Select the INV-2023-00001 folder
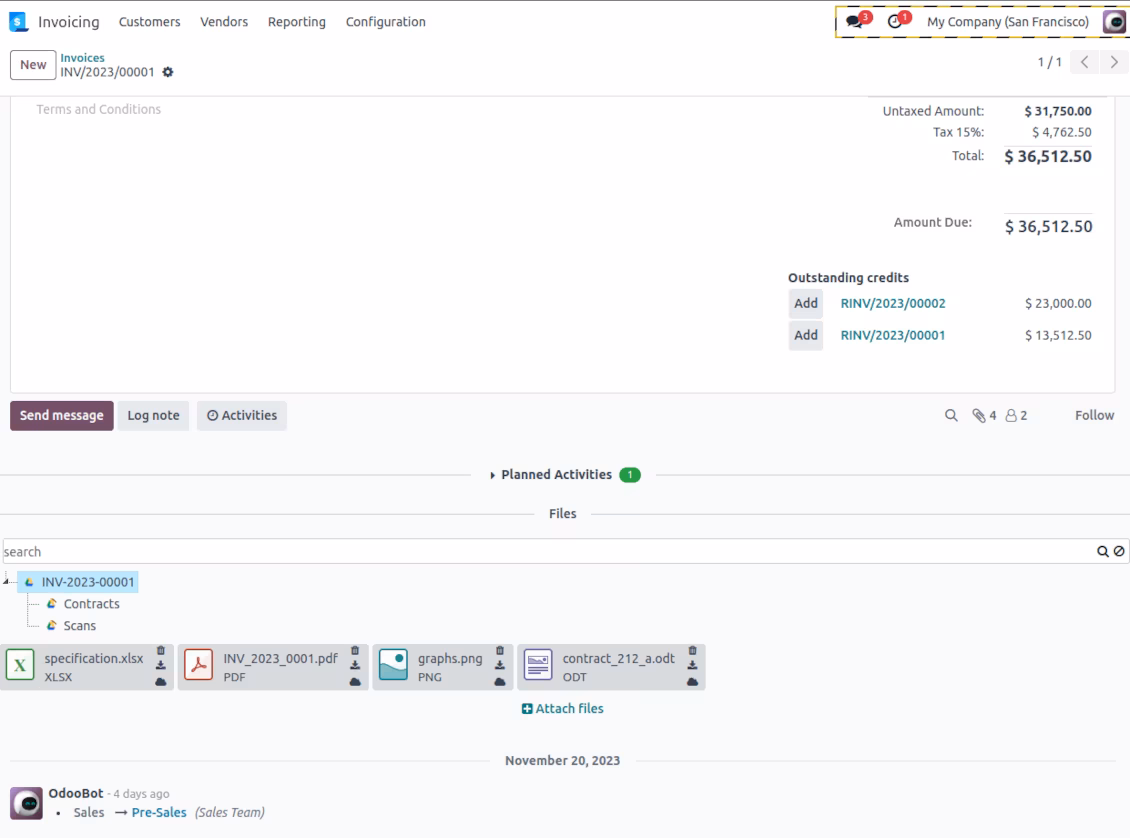The image size is (1130, 838). pos(79,582)
